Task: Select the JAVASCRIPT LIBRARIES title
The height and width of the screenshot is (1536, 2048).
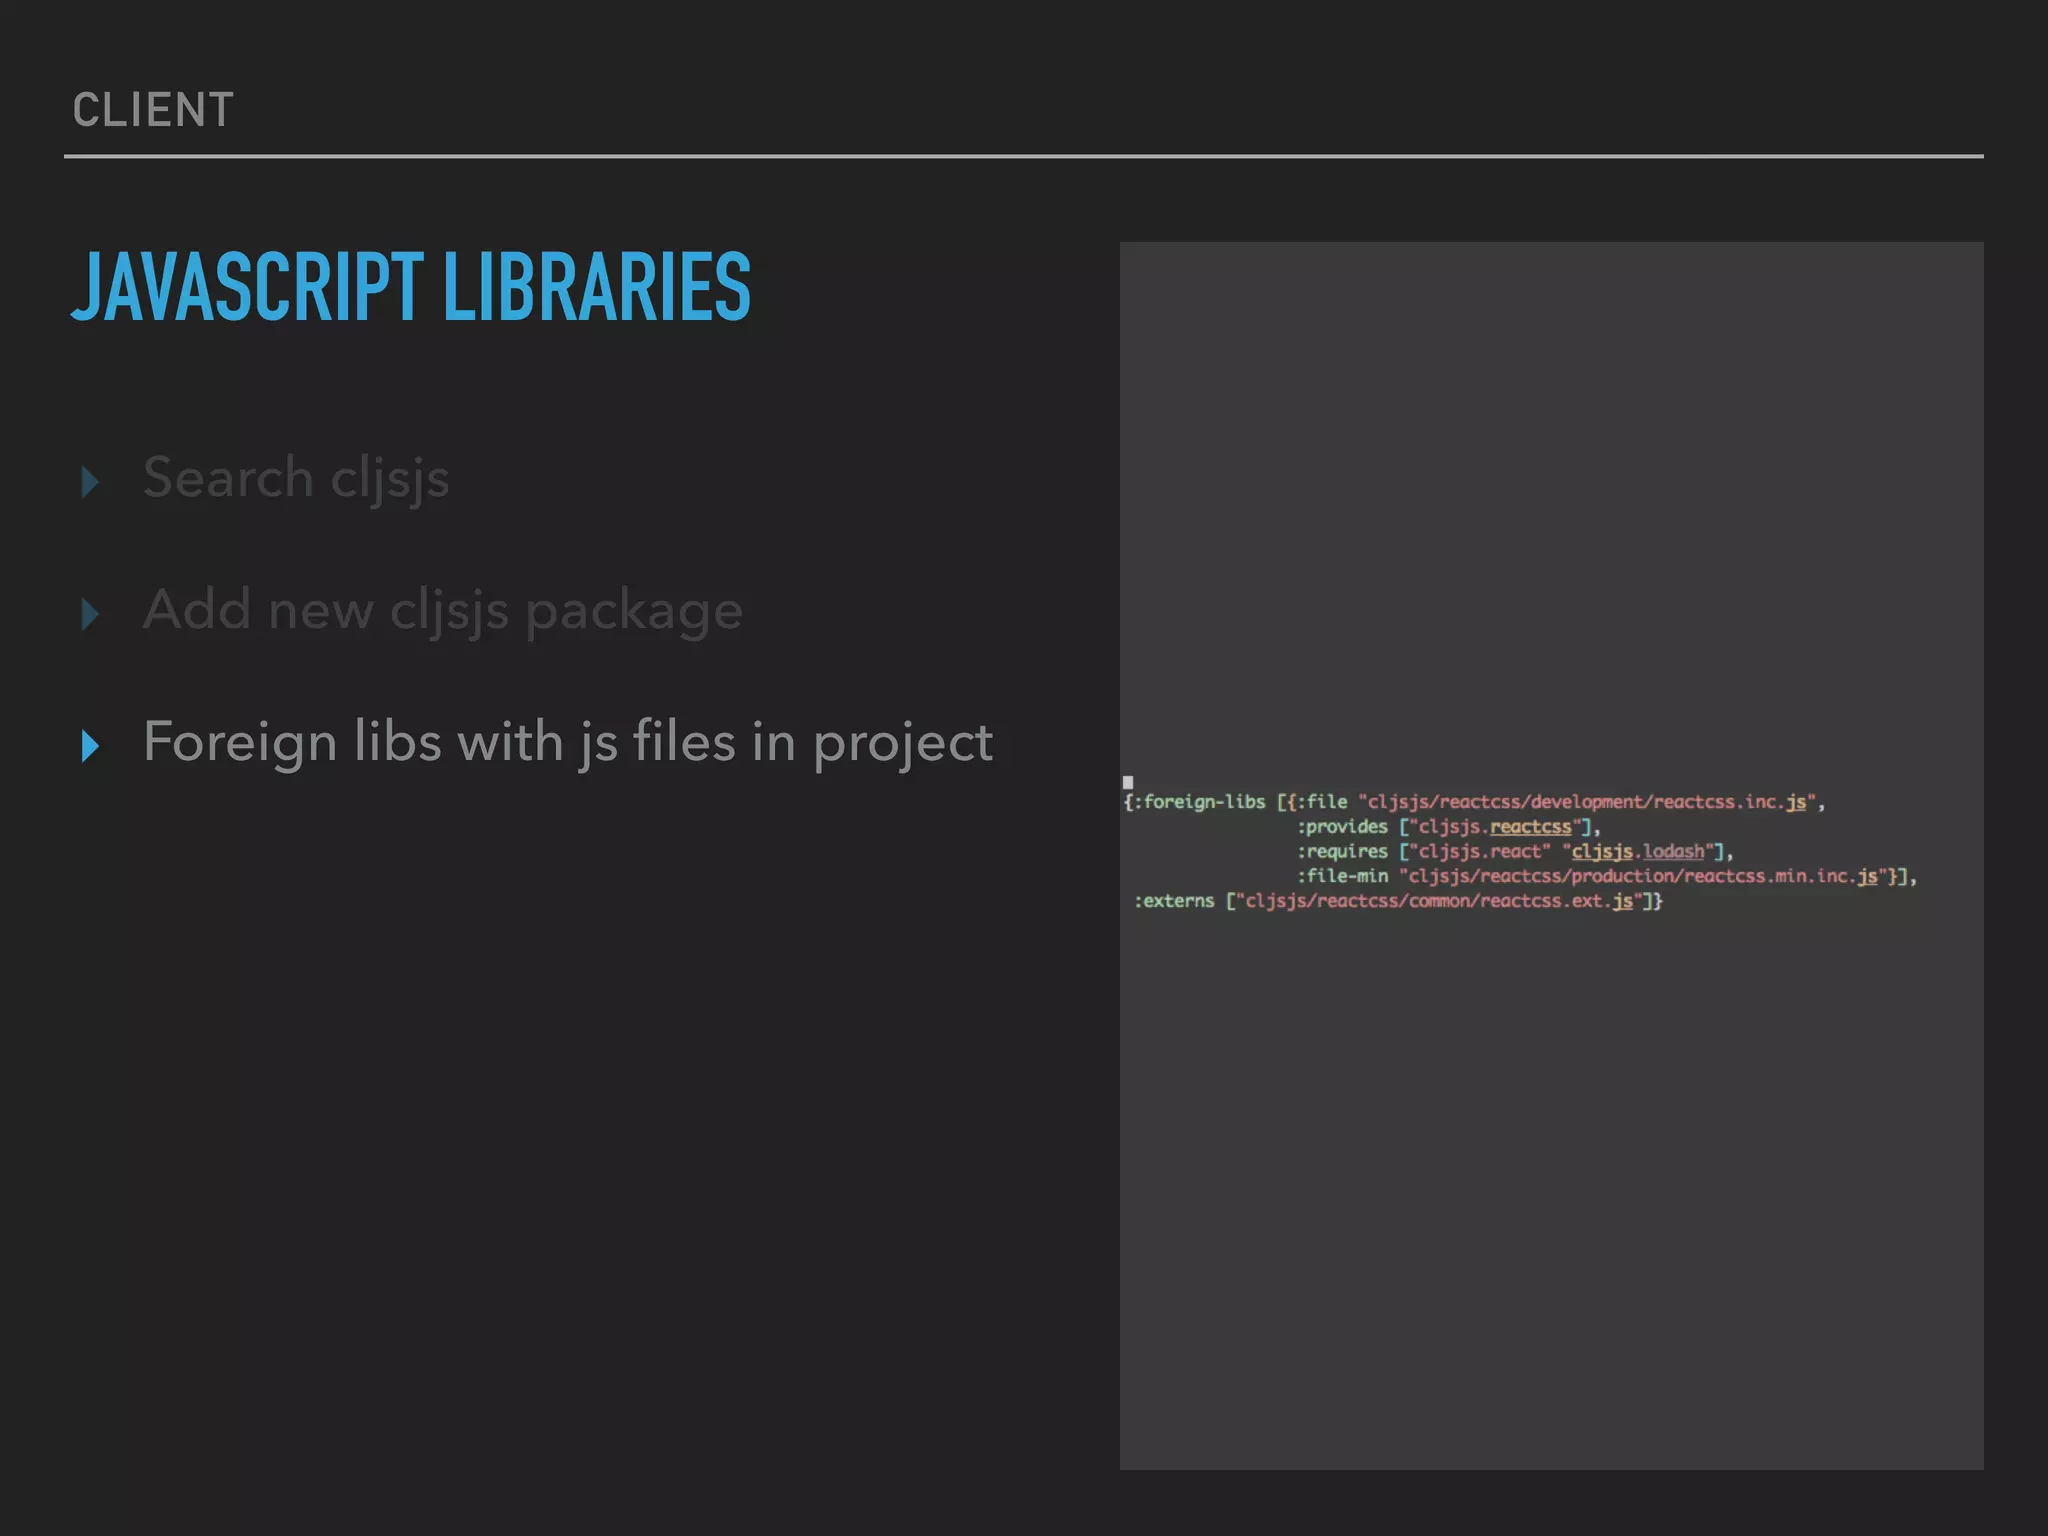Action: 411,287
